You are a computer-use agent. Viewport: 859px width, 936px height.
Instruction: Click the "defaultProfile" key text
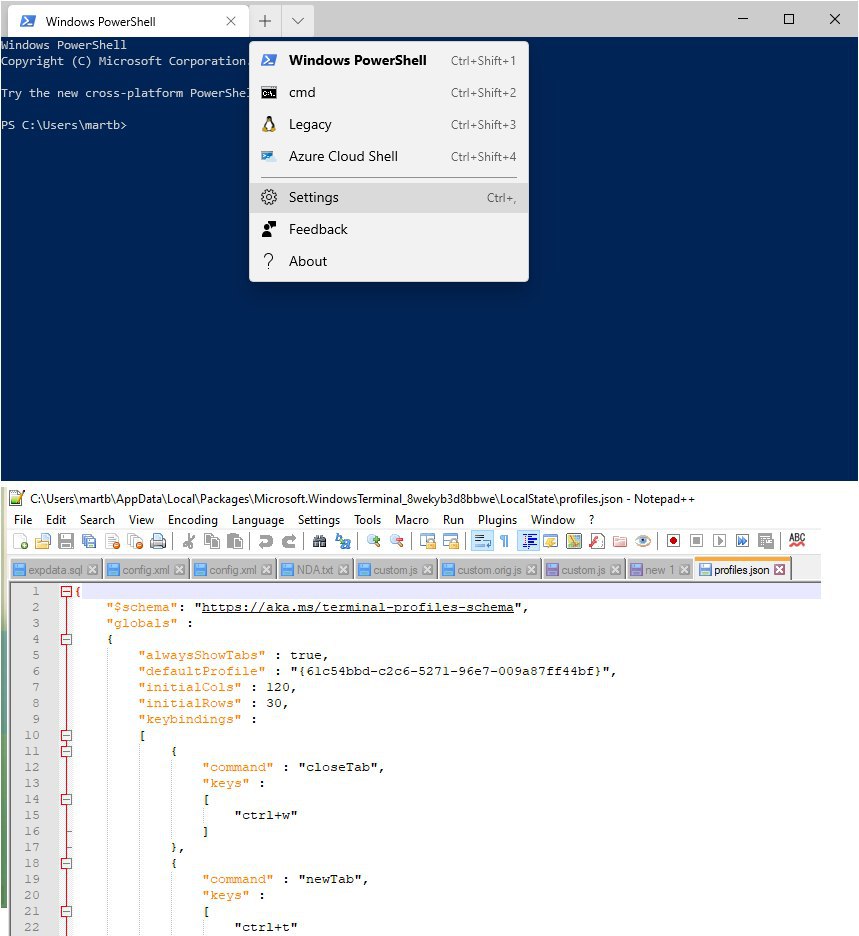tap(202, 671)
